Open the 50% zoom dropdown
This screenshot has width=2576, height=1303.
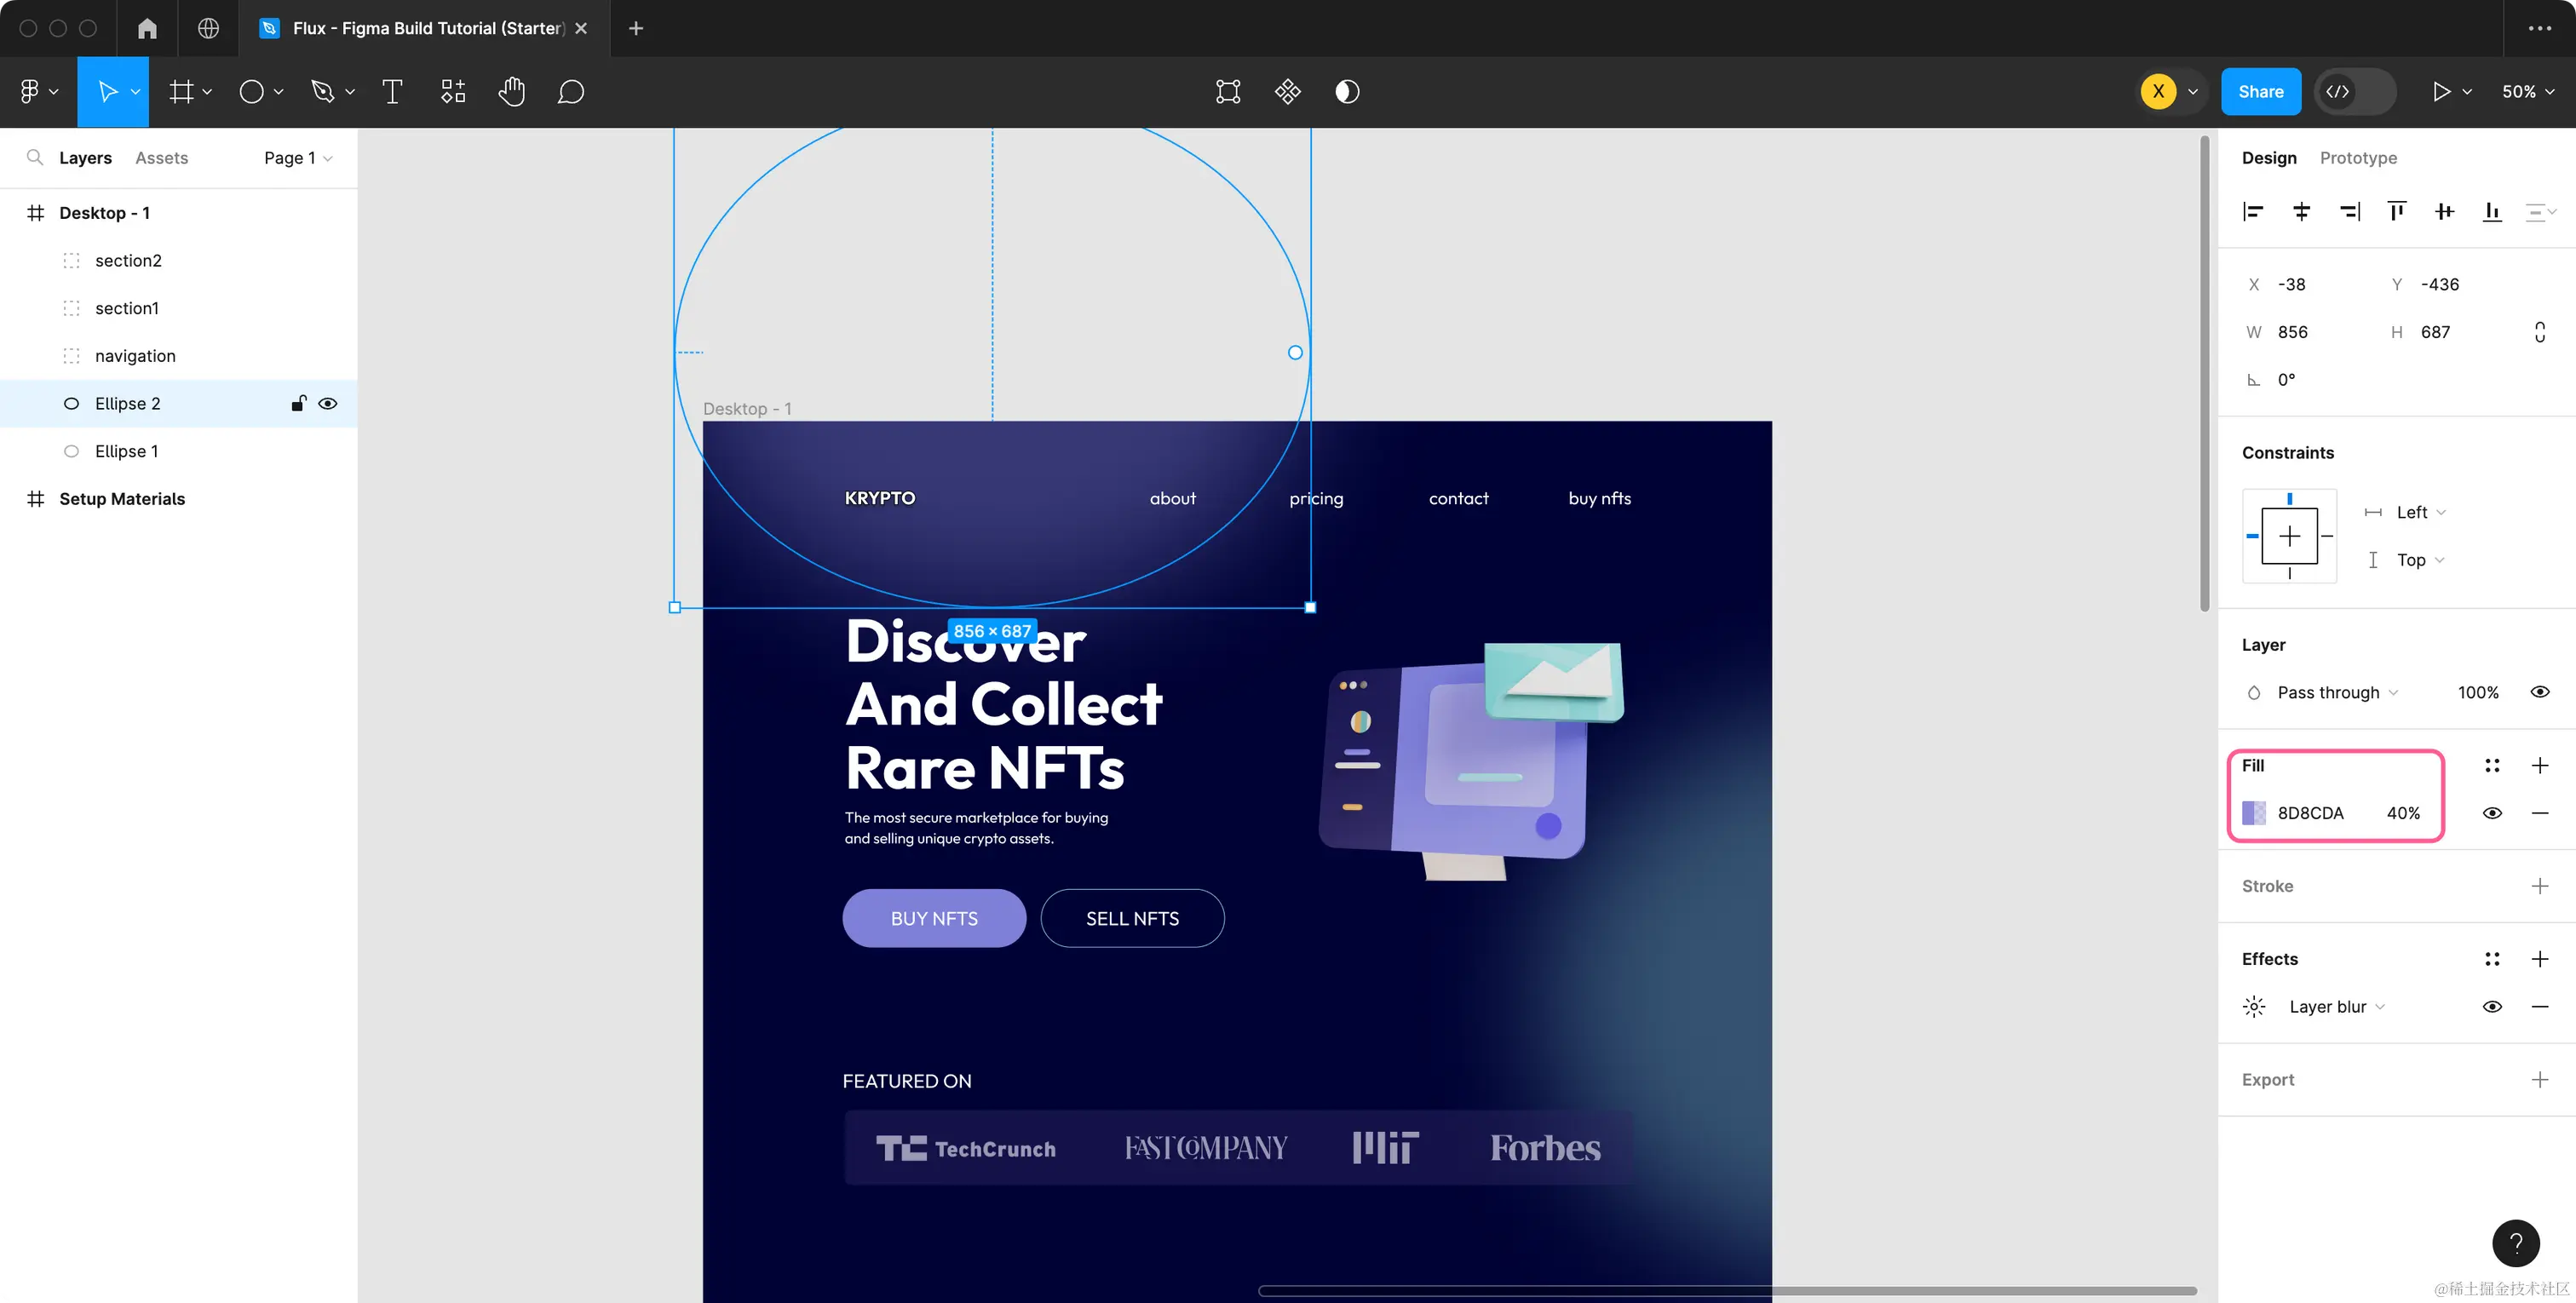[x=2527, y=92]
